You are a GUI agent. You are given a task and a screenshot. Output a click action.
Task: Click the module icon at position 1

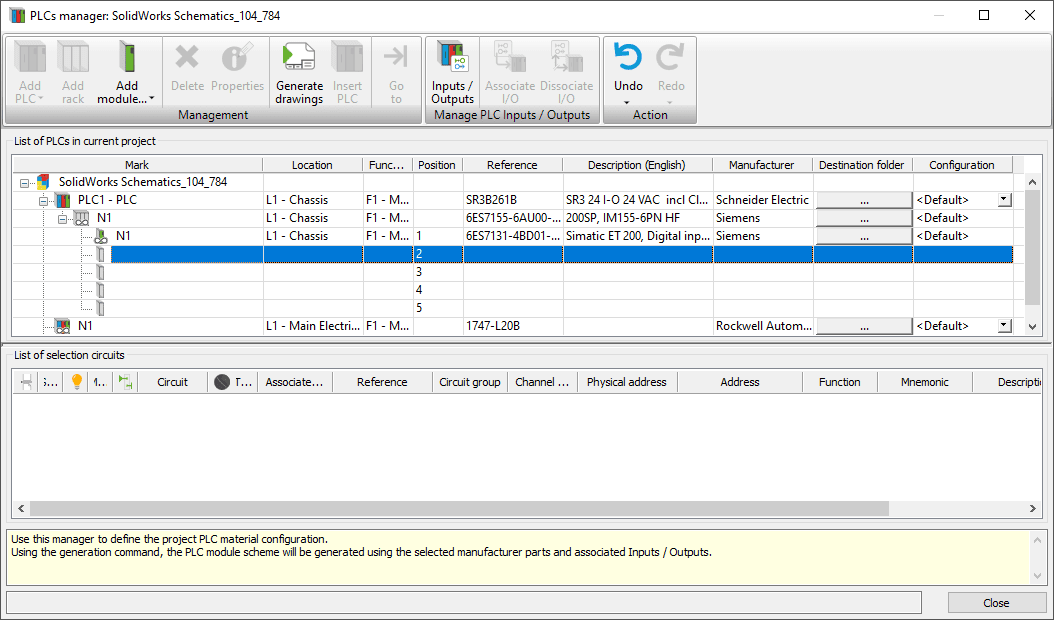(x=101, y=236)
